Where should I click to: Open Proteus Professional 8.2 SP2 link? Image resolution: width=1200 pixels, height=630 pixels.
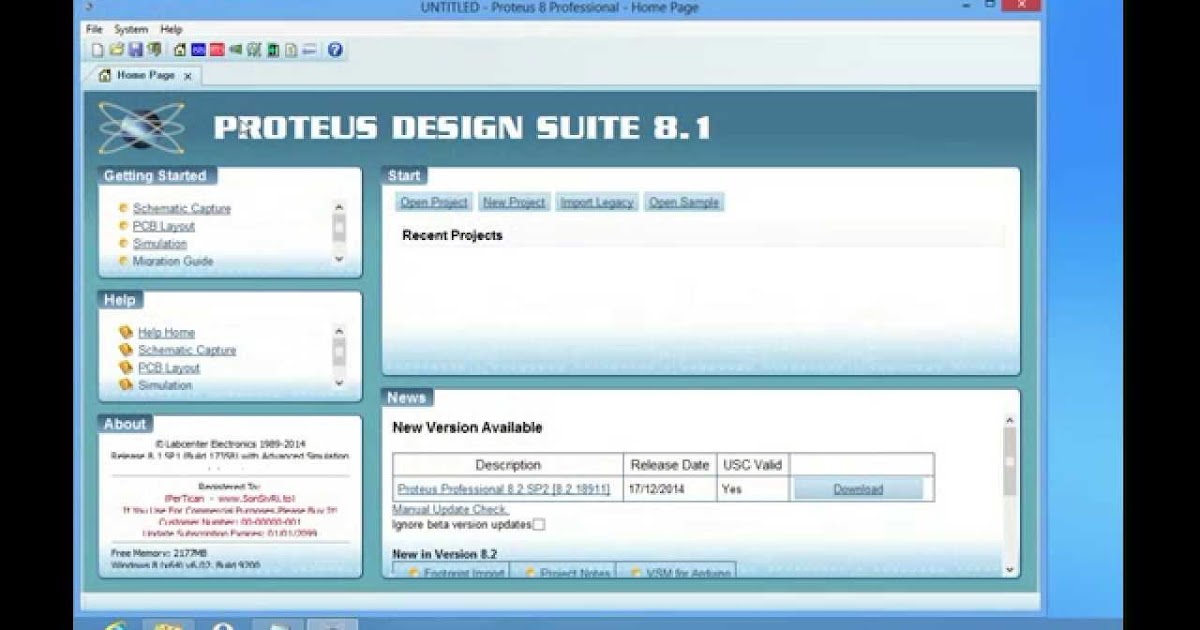pos(503,489)
